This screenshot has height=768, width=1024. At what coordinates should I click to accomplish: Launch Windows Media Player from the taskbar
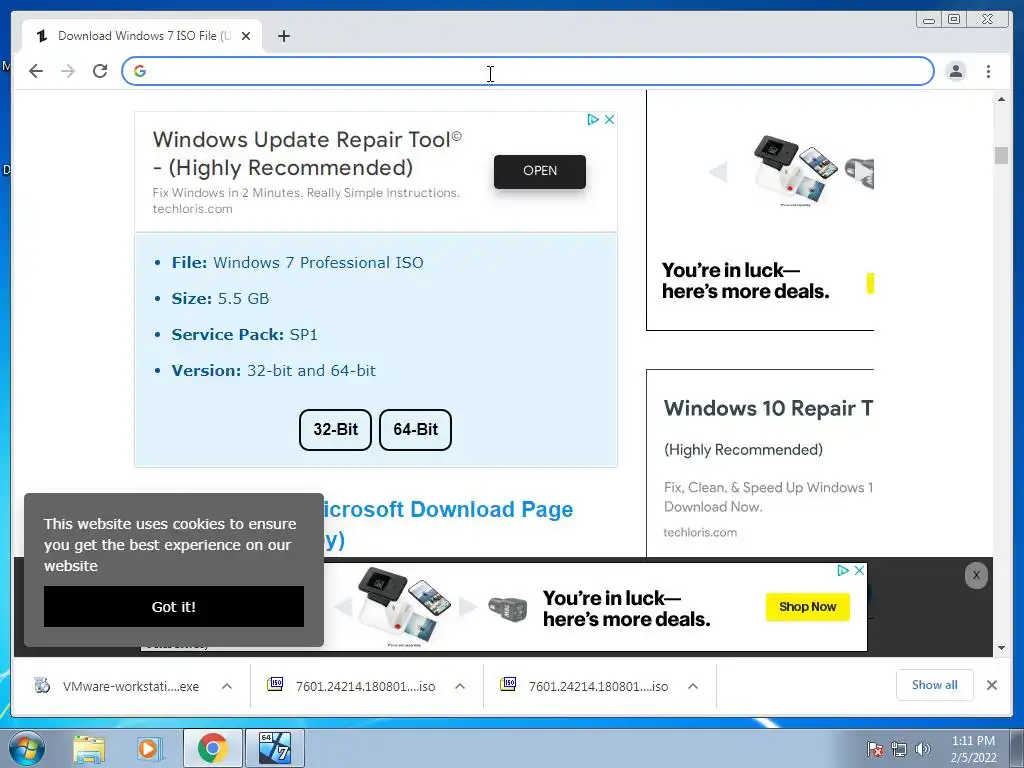tap(149, 748)
